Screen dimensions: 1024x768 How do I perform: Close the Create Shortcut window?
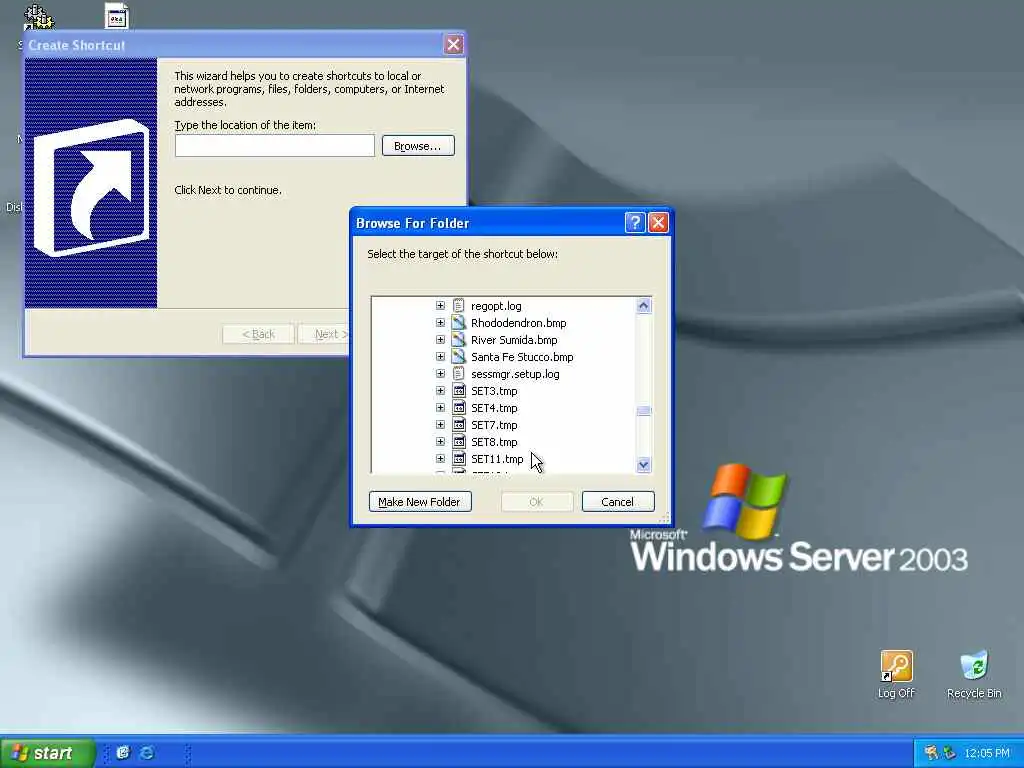pyautogui.click(x=454, y=44)
